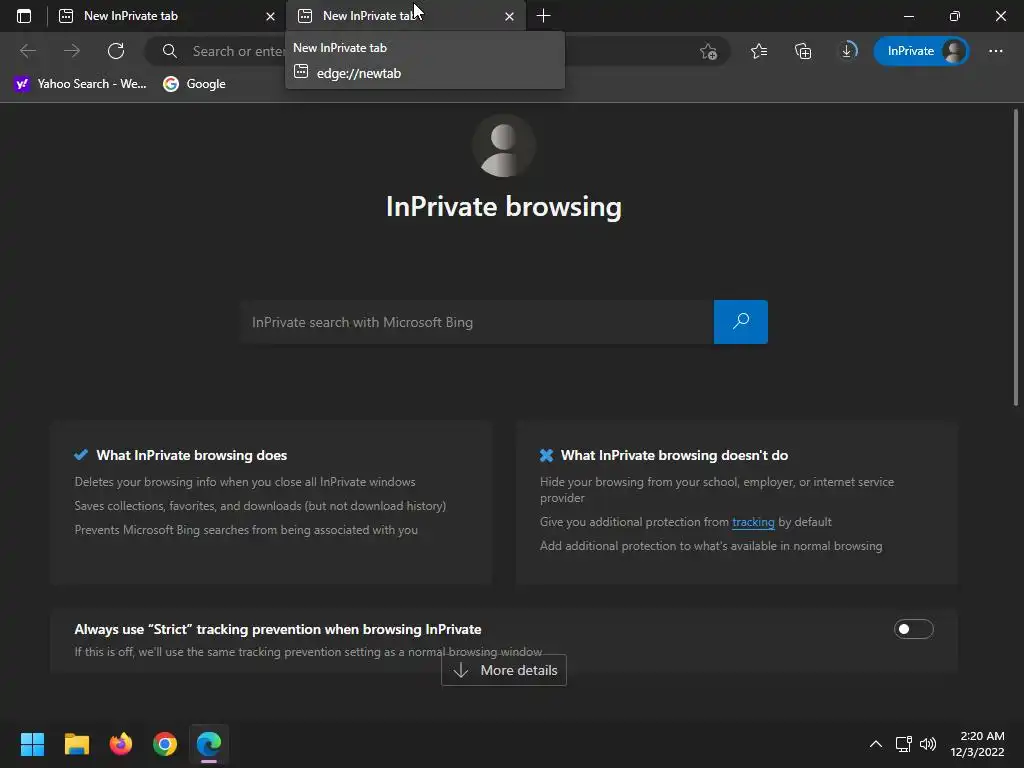
Task: Click the InPrivate browsing heading
Action: 504,206
